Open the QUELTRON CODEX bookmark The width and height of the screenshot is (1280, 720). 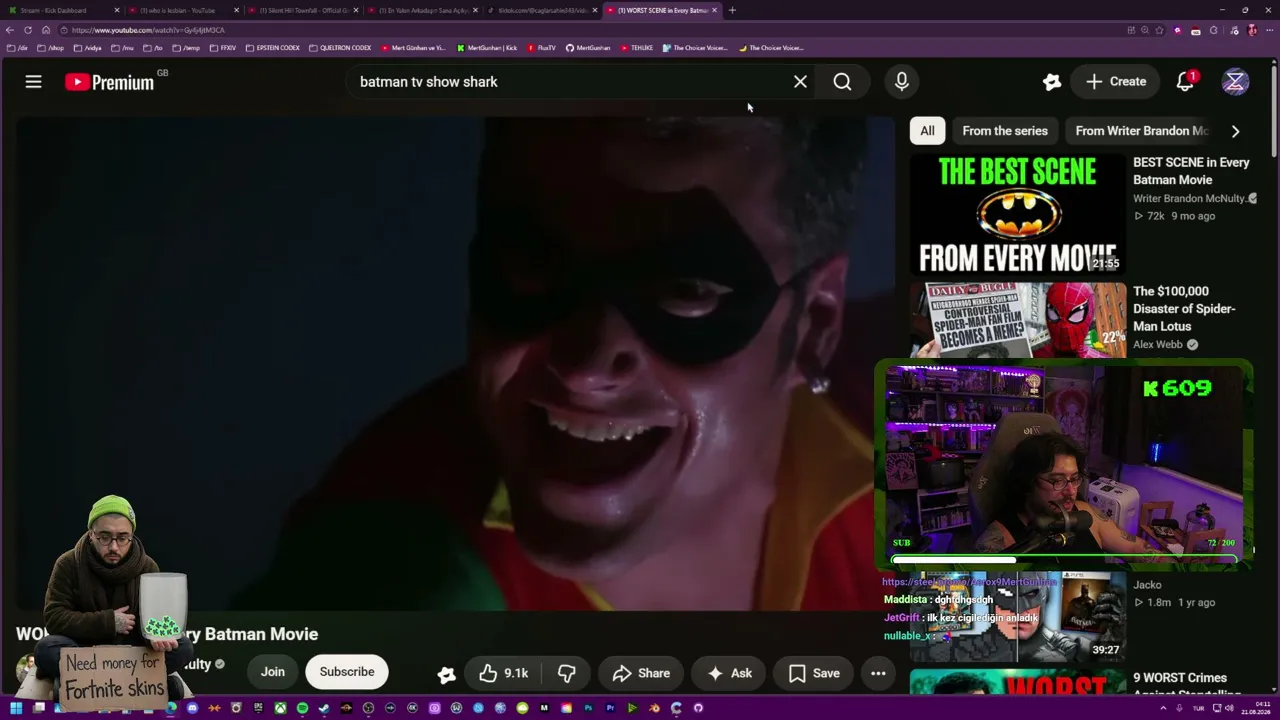tap(340, 48)
